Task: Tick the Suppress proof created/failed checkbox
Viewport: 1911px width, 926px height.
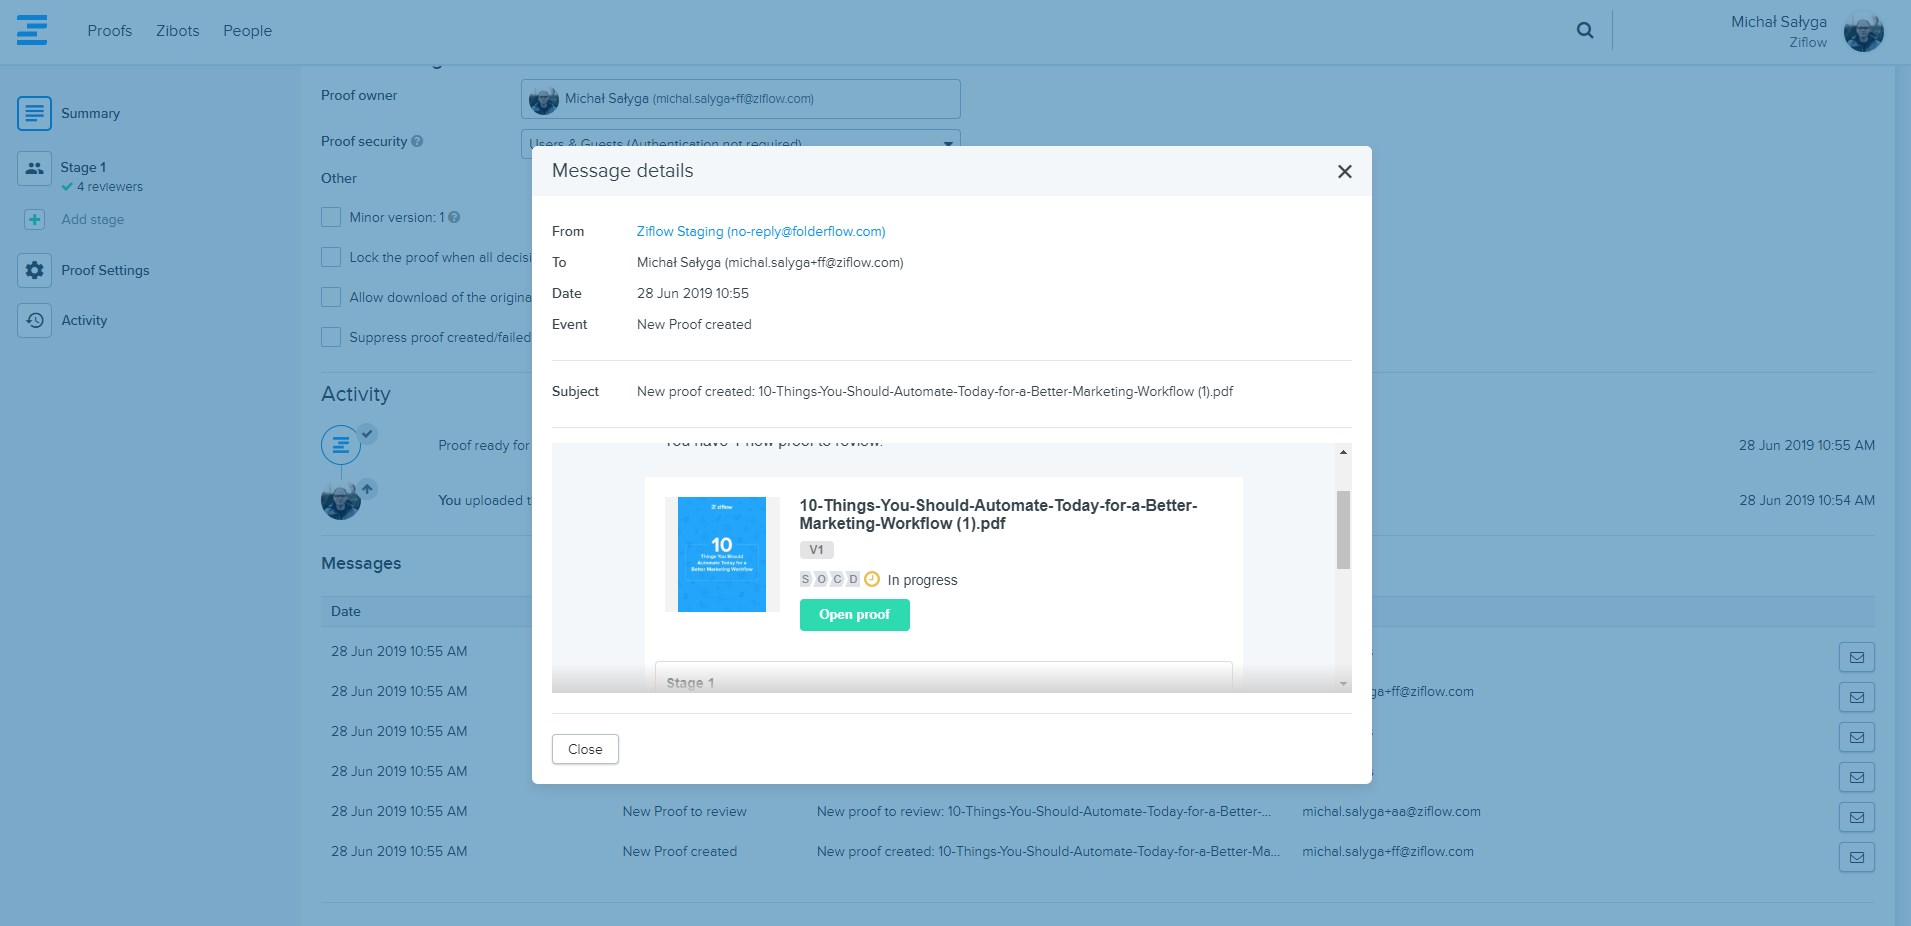Action: (x=331, y=337)
